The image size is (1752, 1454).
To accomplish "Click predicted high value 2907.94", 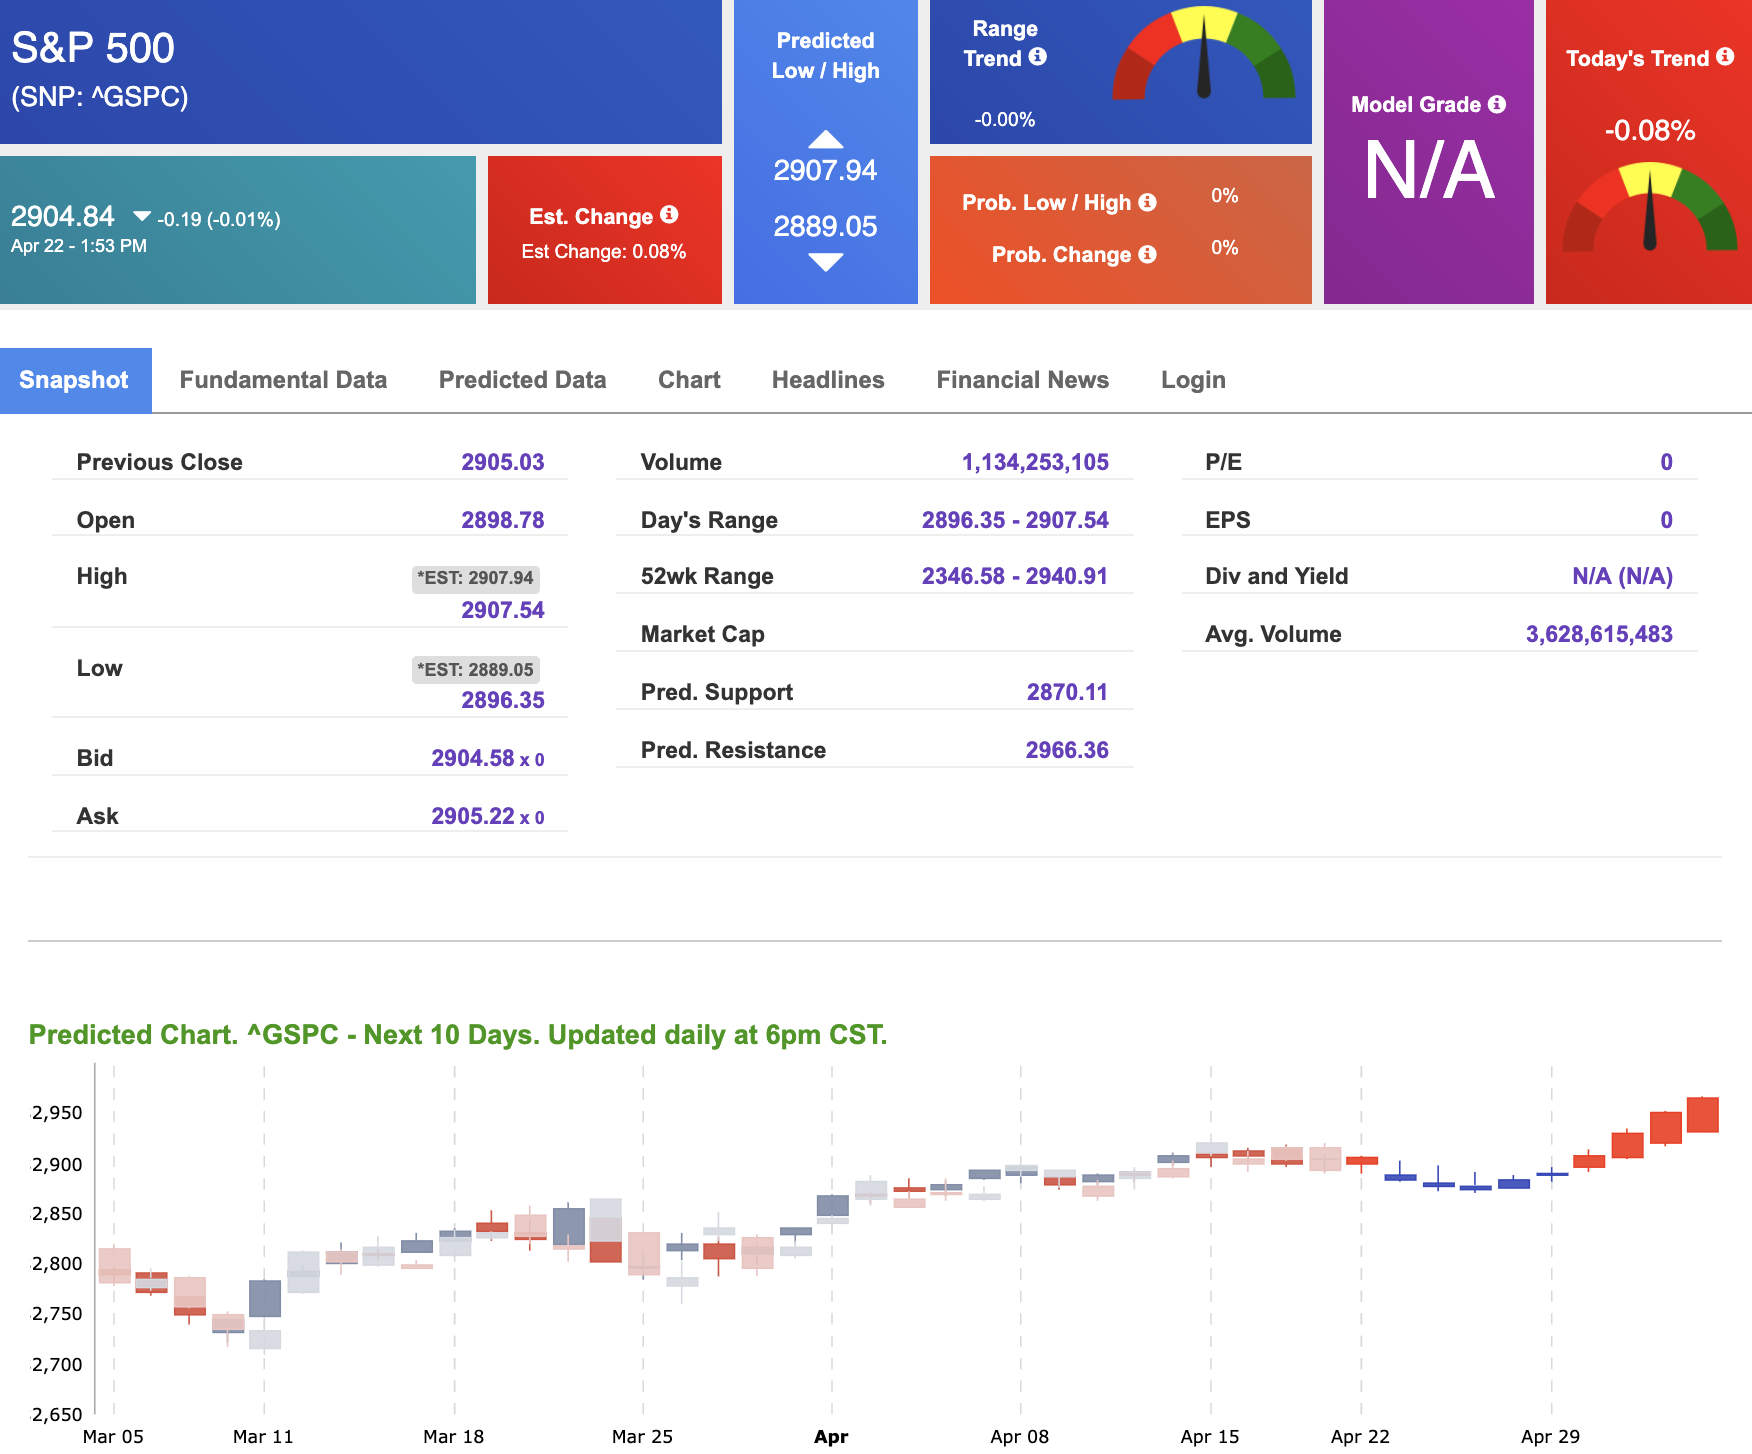I will point(825,171).
